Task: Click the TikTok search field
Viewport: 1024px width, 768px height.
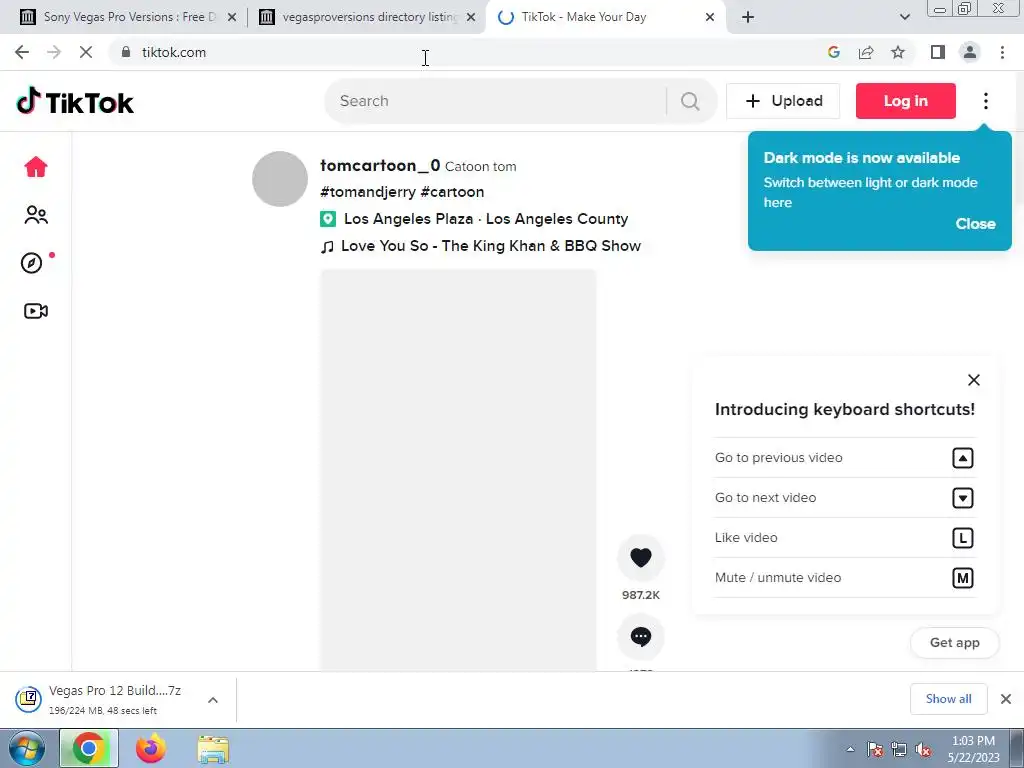Action: coord(496,101)
